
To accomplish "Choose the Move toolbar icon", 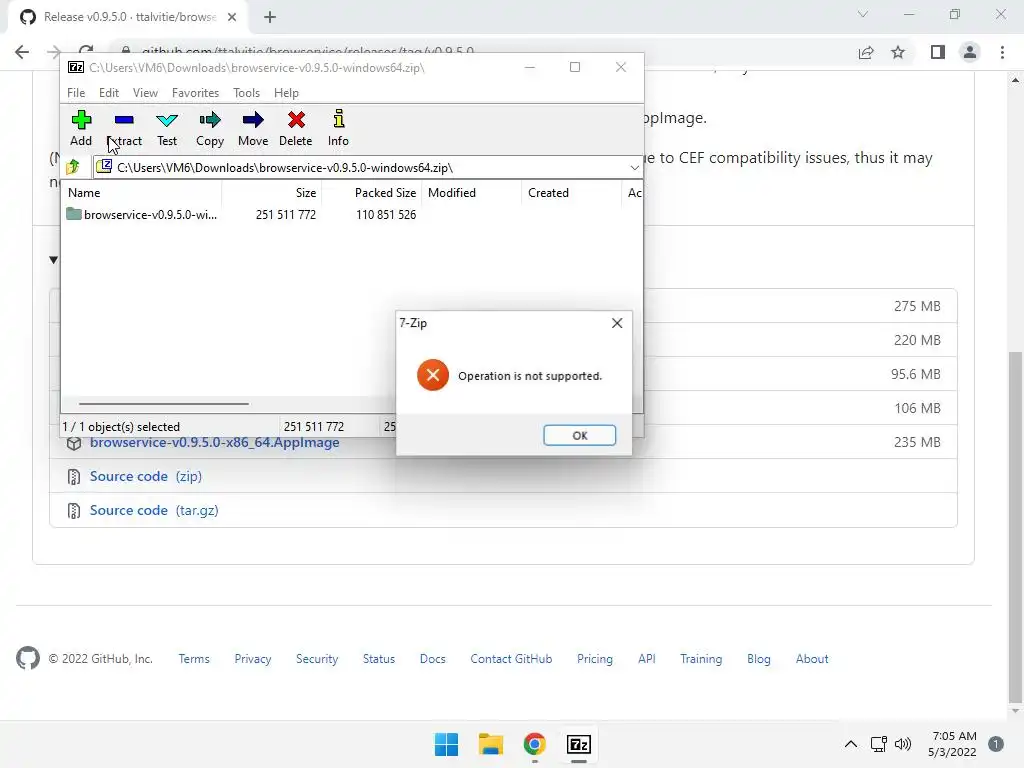I will point(253,120).
